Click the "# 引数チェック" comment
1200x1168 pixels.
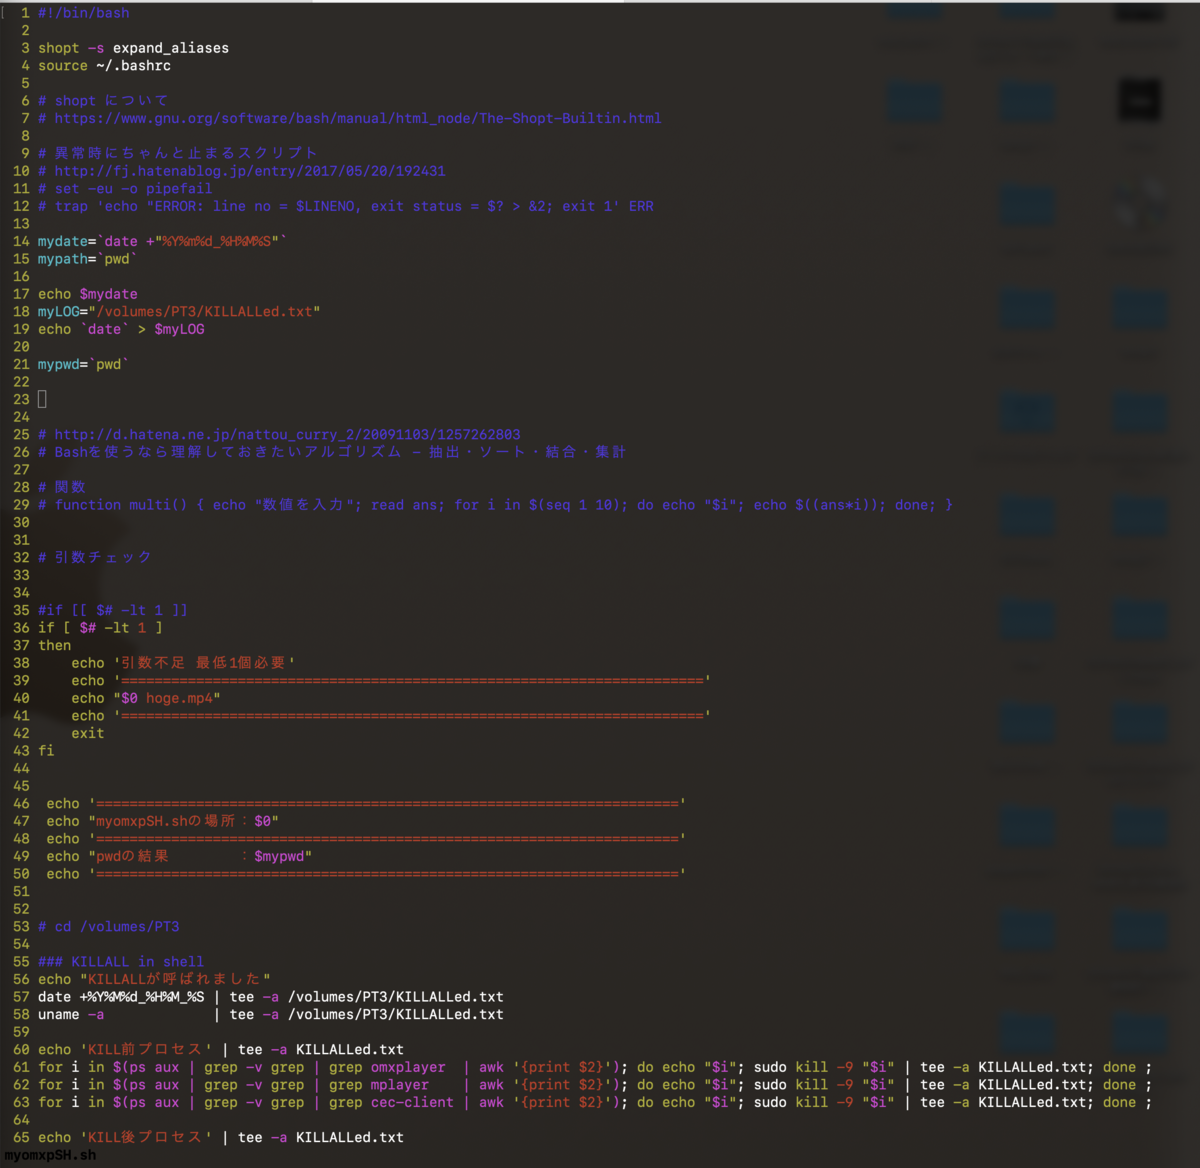(95, 557)
